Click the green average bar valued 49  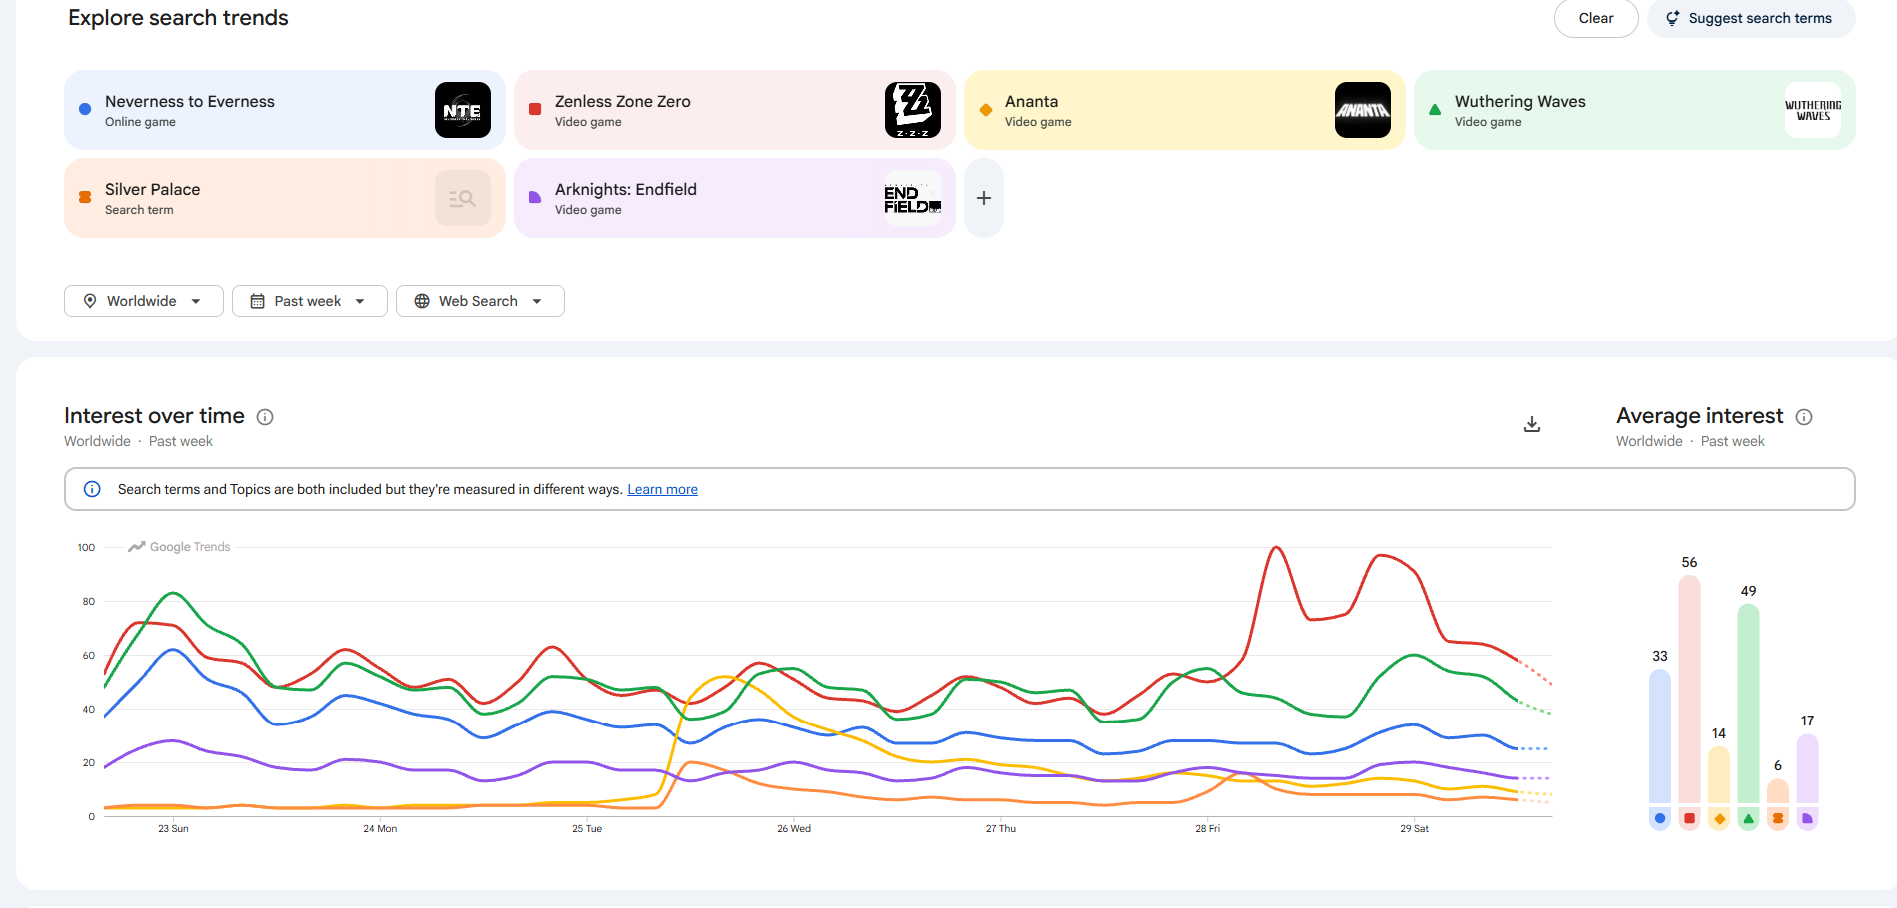pos(1748,704)
